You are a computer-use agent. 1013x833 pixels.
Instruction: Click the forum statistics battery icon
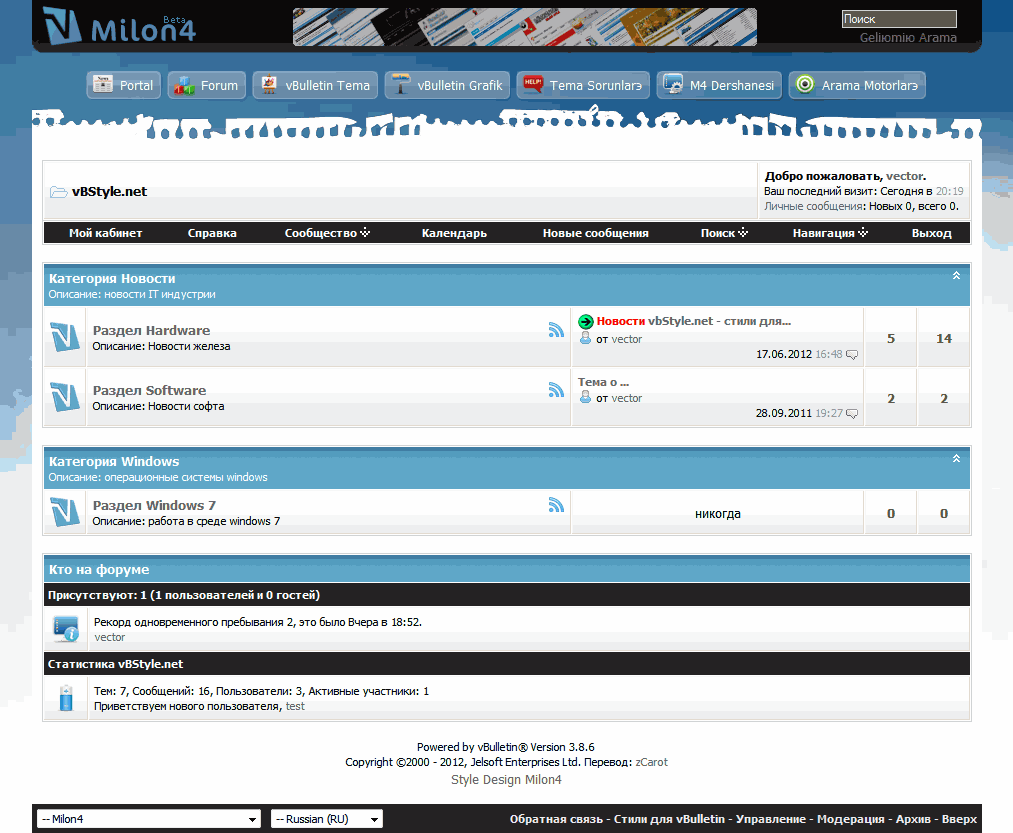[x=66, y=698]
